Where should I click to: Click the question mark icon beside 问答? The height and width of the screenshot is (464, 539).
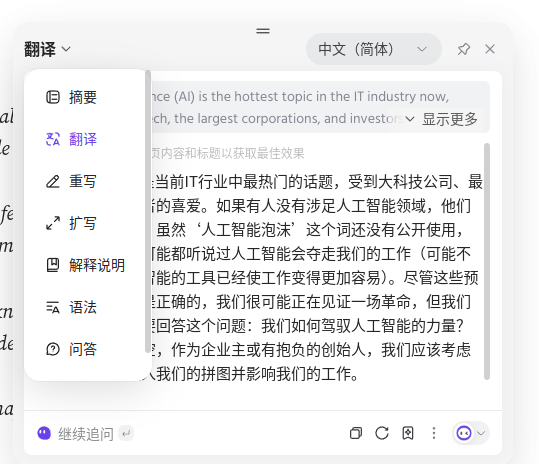[53, 349]
